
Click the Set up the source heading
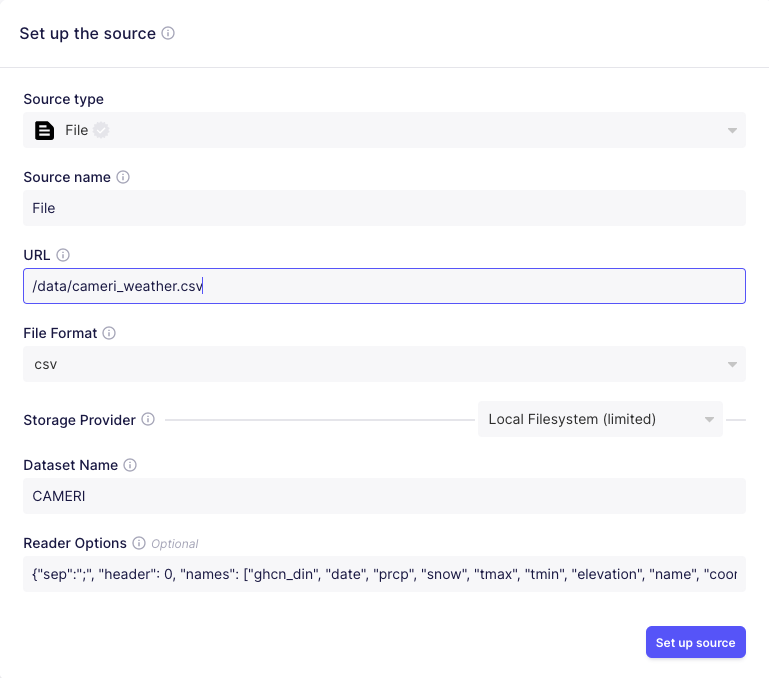pyautogui.click(x=87, y=33)
